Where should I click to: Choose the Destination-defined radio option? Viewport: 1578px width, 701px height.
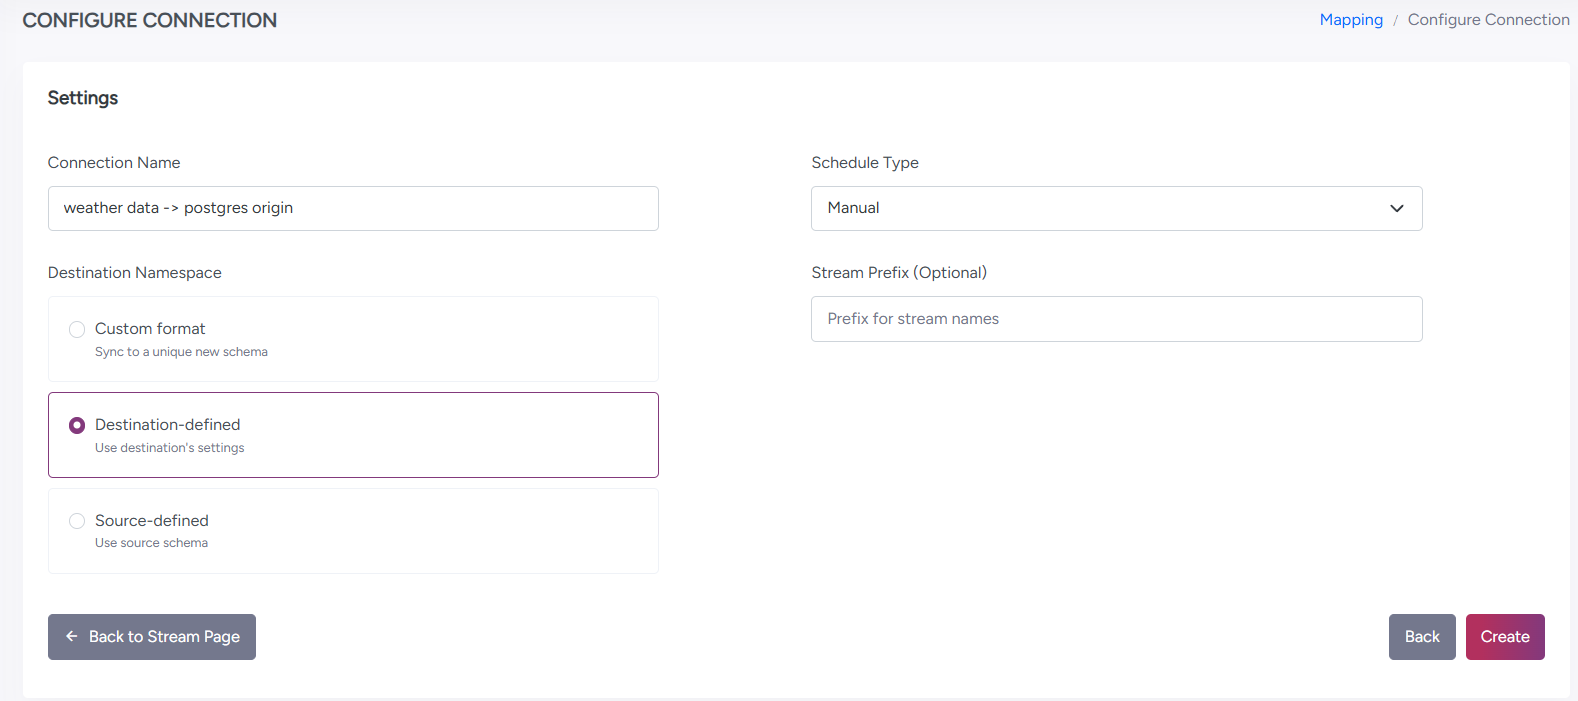point(77,425)
